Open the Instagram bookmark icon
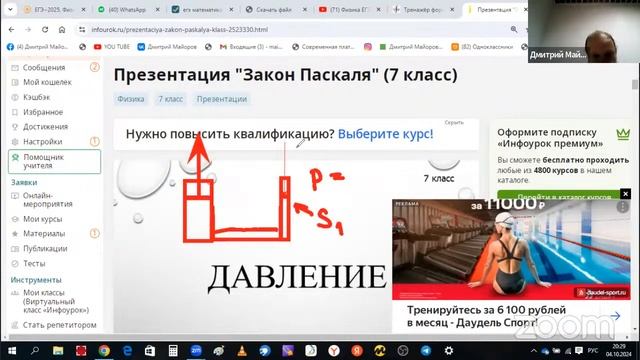The width and height of the screenshot is (640, 360). click(368, 47)
